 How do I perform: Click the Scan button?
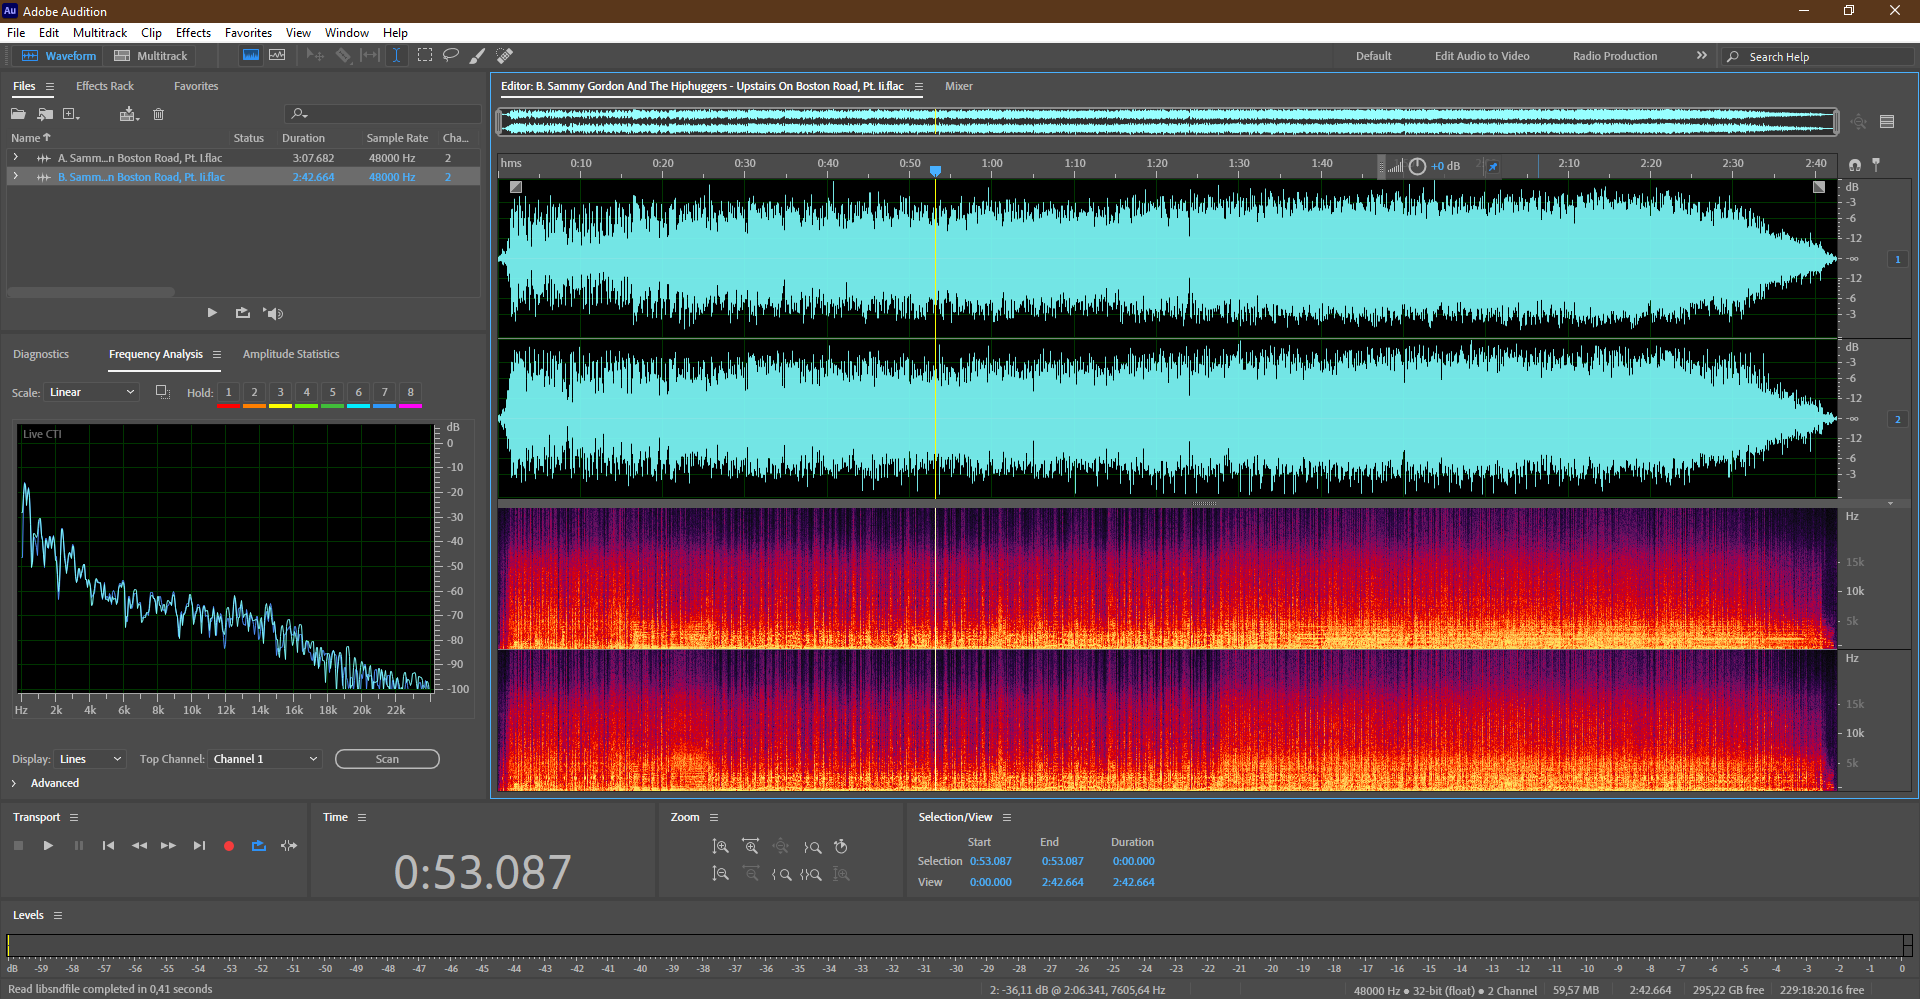click(387, 759)
